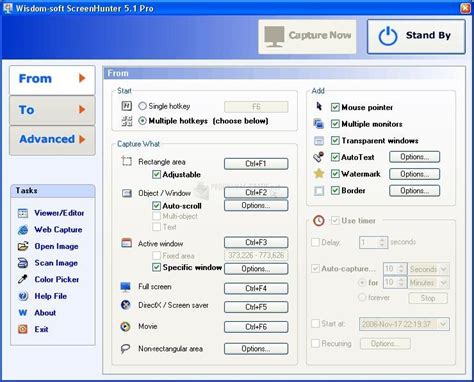The width and height of the screenshot is (474, 382).
Task: Click the Ctrl+F5 DirectX hotkey button
Action: [256, 307]
